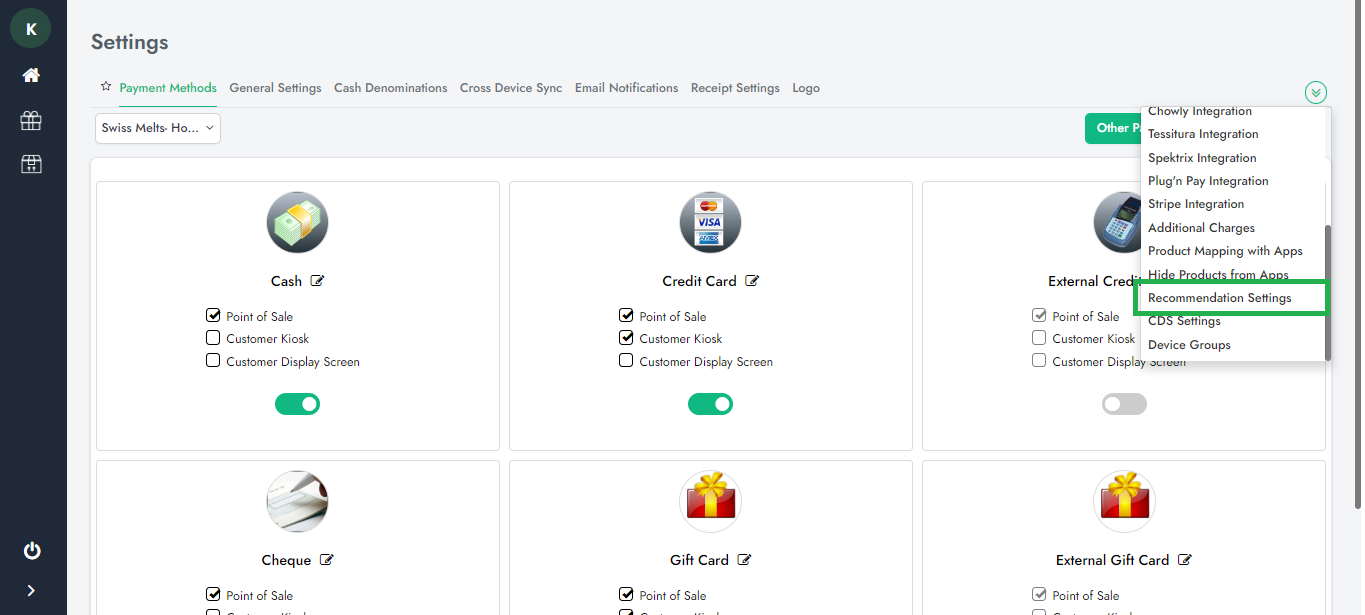Open the gift box sidebar icon
Viewport: 1365px width, 615px height.
pos(31,120)
